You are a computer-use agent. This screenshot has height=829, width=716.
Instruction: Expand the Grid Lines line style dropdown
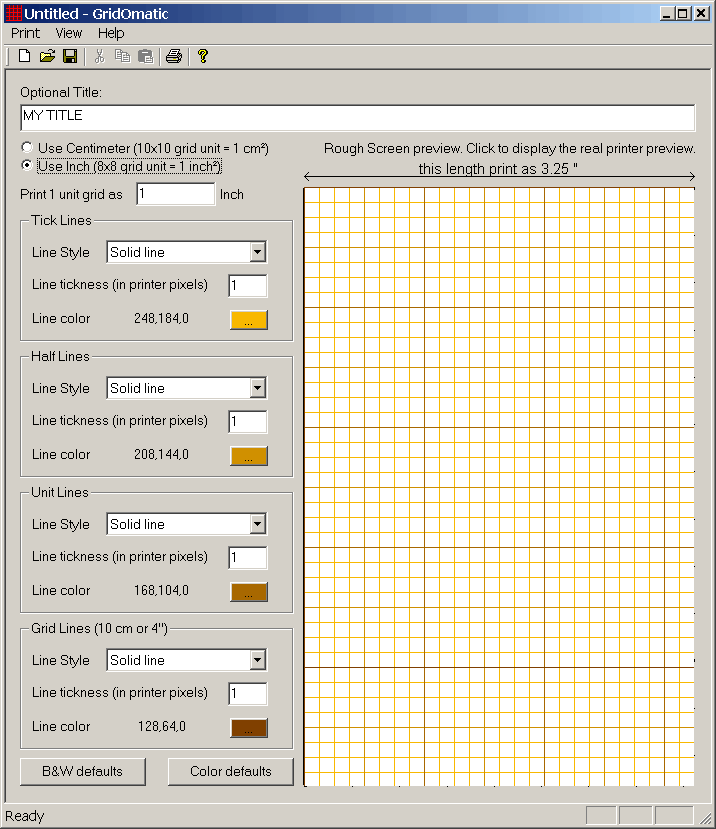257,661
